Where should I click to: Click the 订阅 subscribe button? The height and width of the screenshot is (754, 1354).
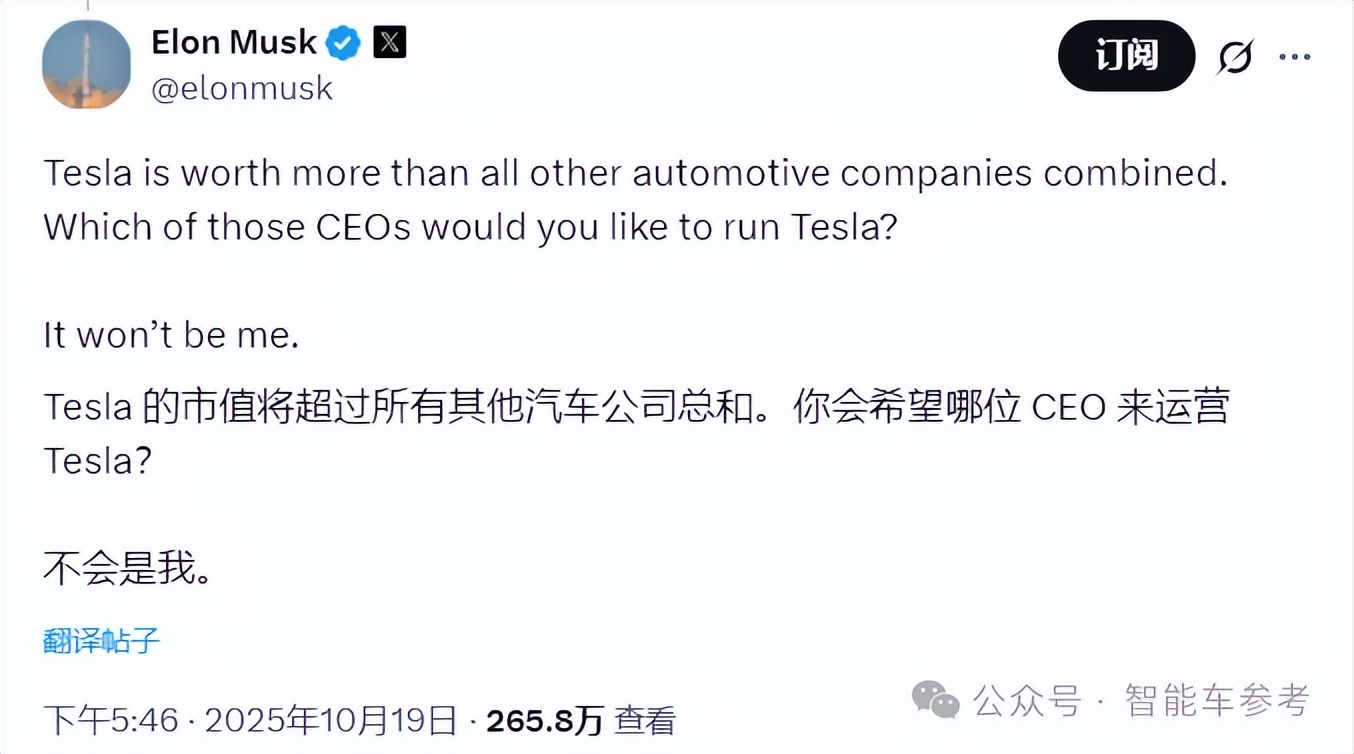tap(1126, 56)
